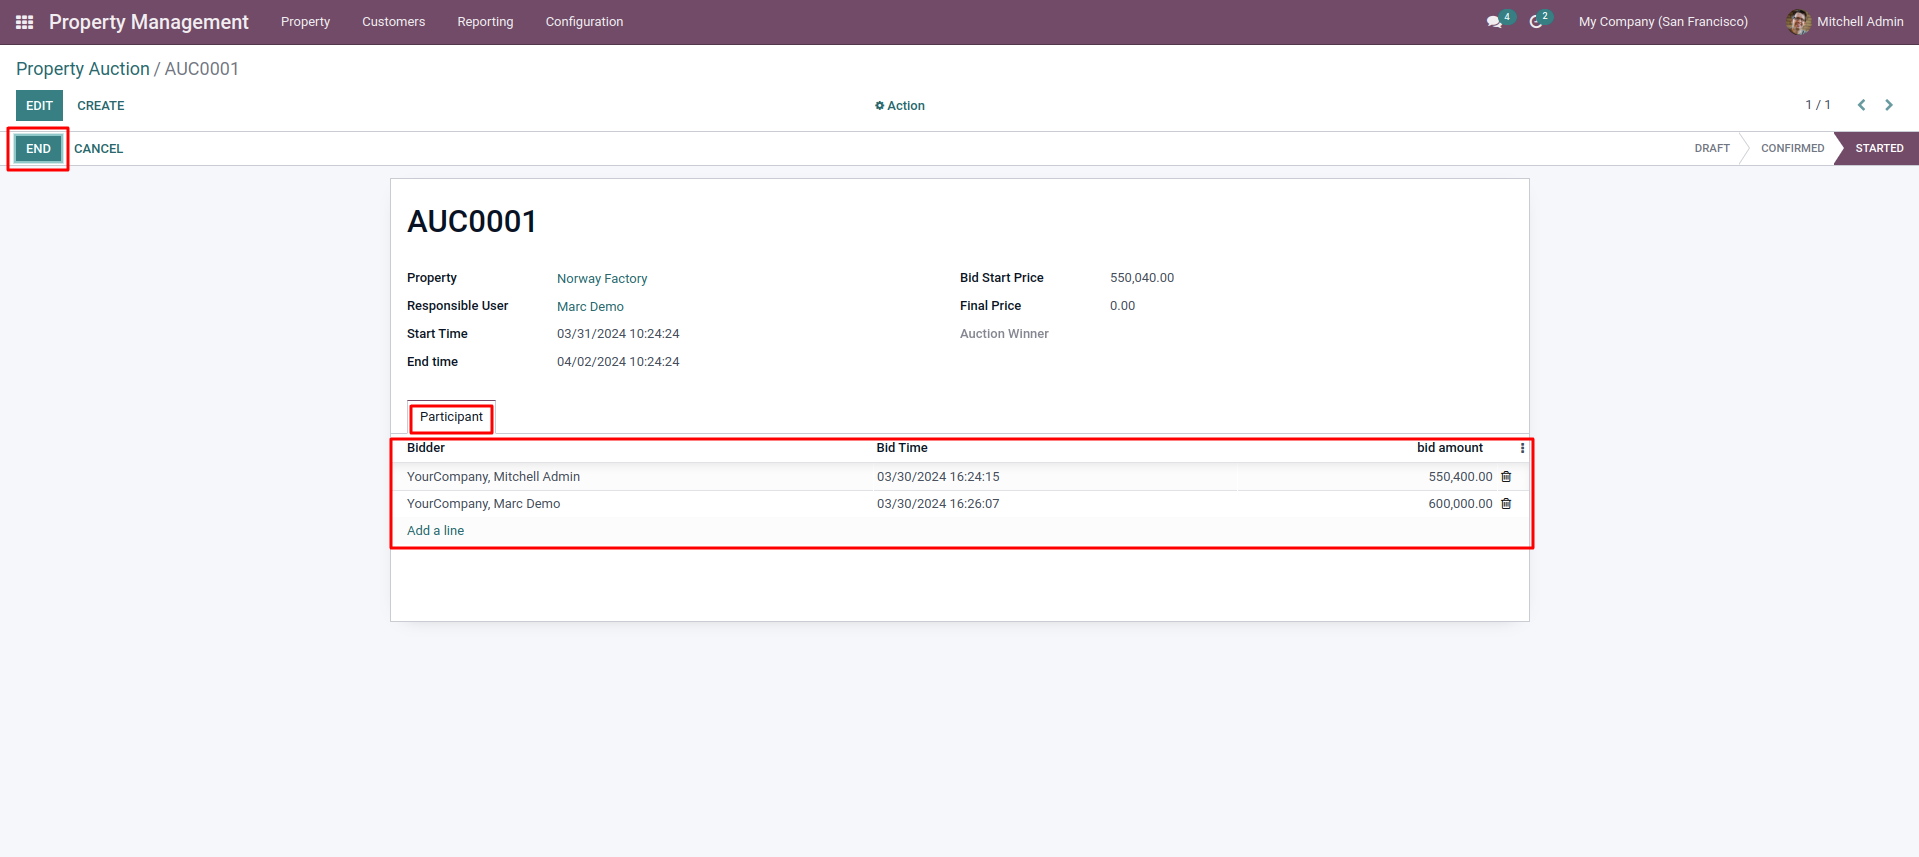This screenshot has height=857, width=1919.
Task: Select the DRAFT status stage
Action: [x=1712, y=148]
